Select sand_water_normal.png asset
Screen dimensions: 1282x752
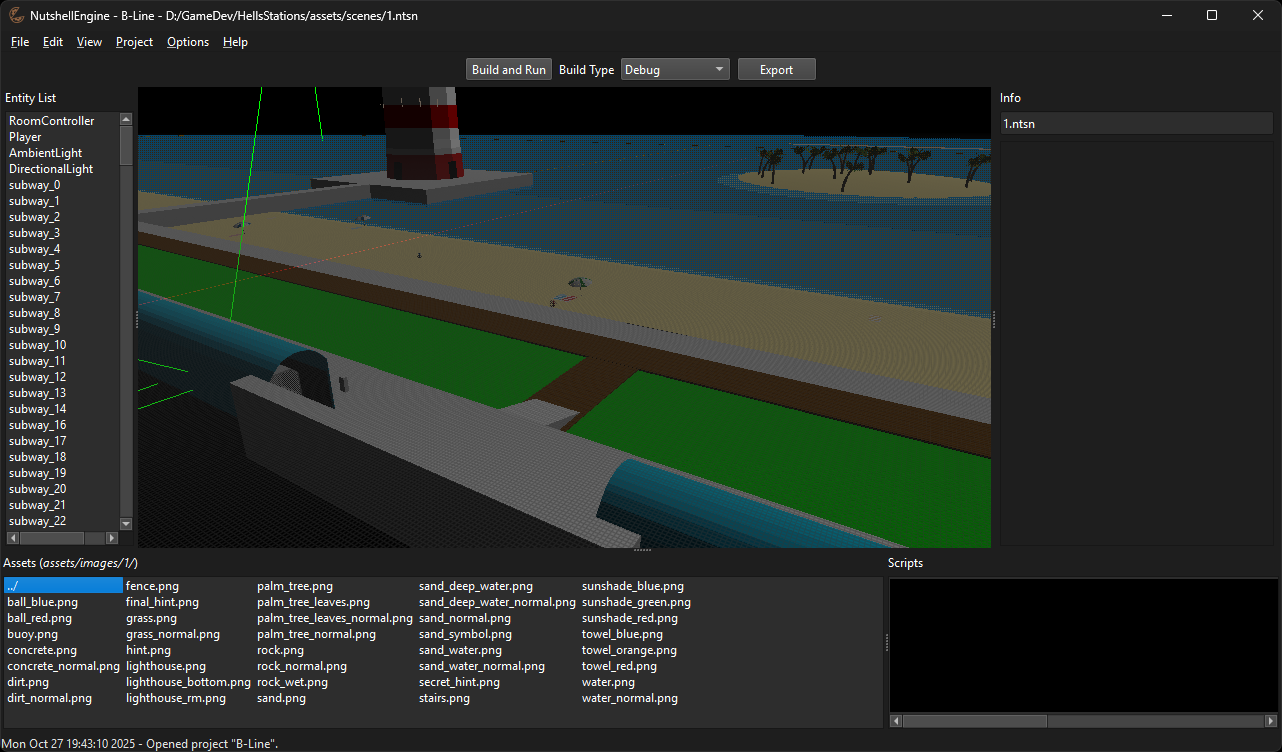click(482, 666)
